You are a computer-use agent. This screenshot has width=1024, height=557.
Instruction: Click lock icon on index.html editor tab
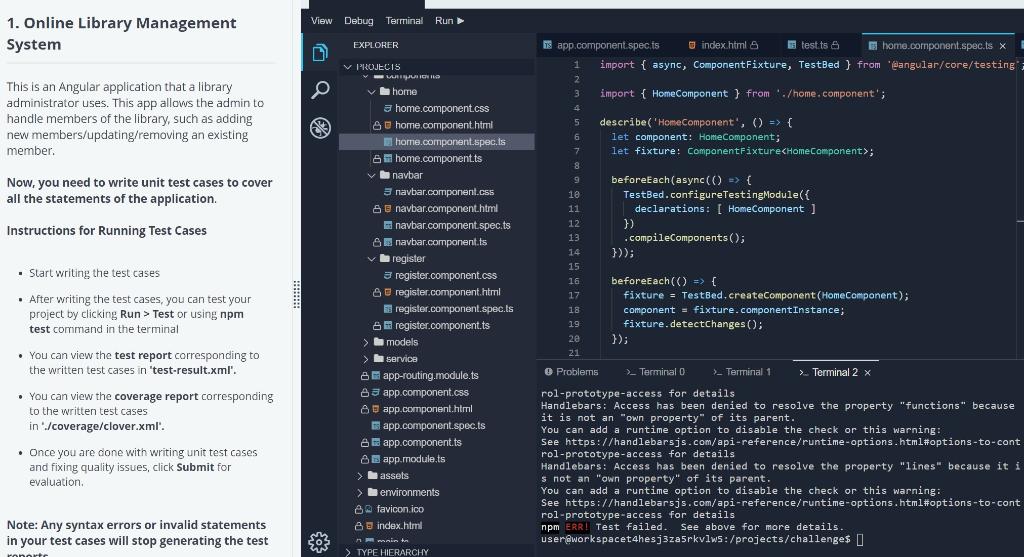pos(754,45)
